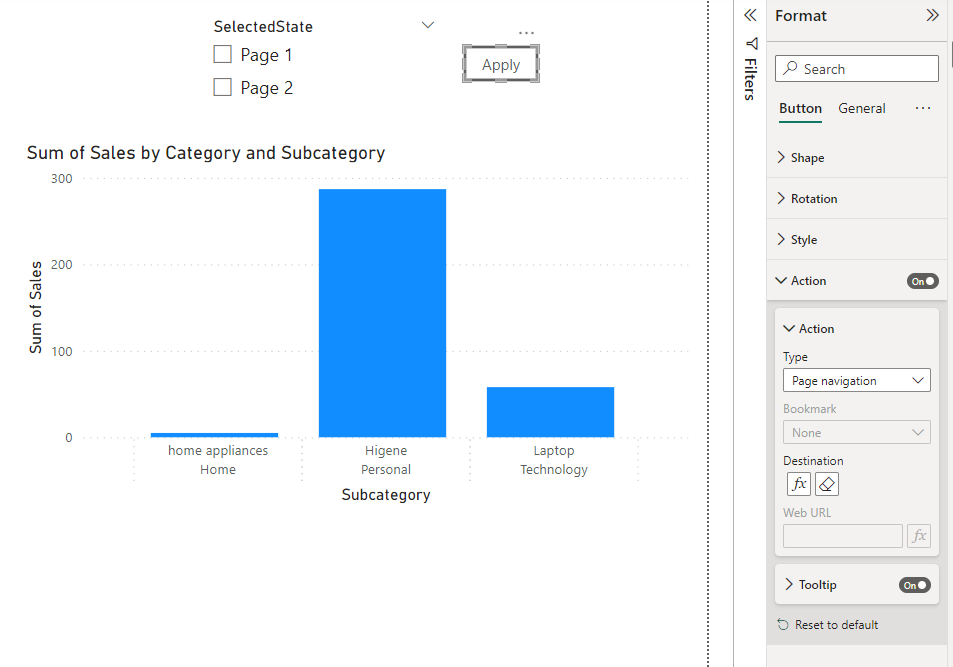This screenshot has height=667, width=953.
Task: Click the Apply button on the canvas
Action: (501, 64)
